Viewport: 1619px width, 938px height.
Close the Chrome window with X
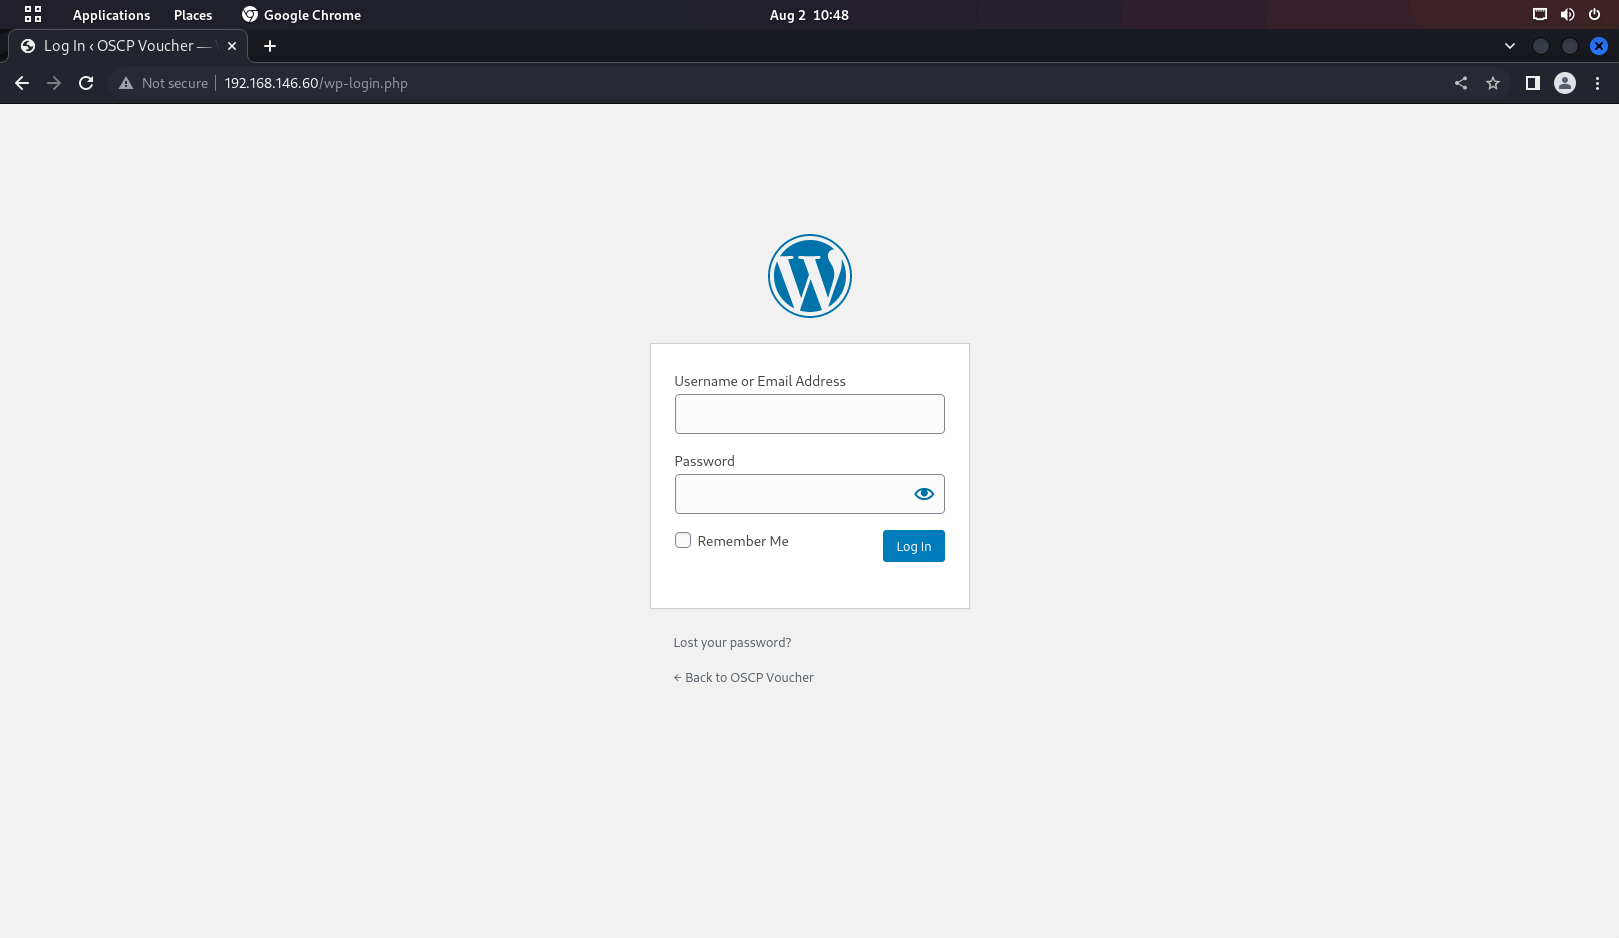(1599, 46)
